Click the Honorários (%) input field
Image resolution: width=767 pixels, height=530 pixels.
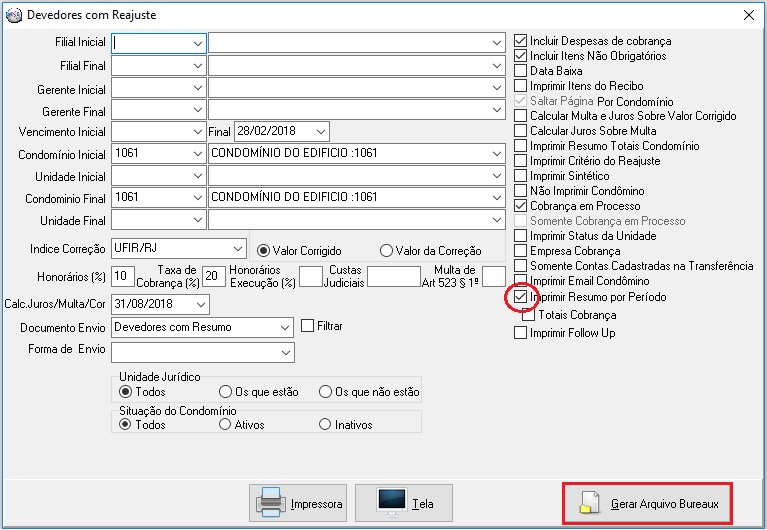(123, 276)
